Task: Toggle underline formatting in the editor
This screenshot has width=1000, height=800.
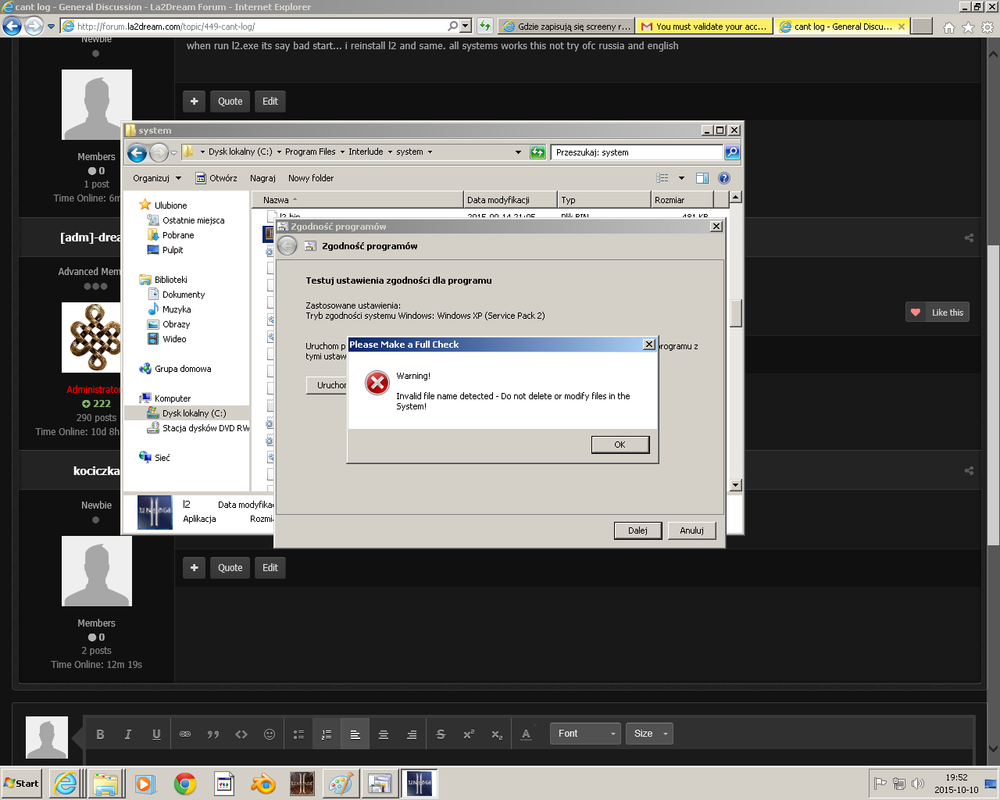Action: pyautogui.click(x=156, y=734)
